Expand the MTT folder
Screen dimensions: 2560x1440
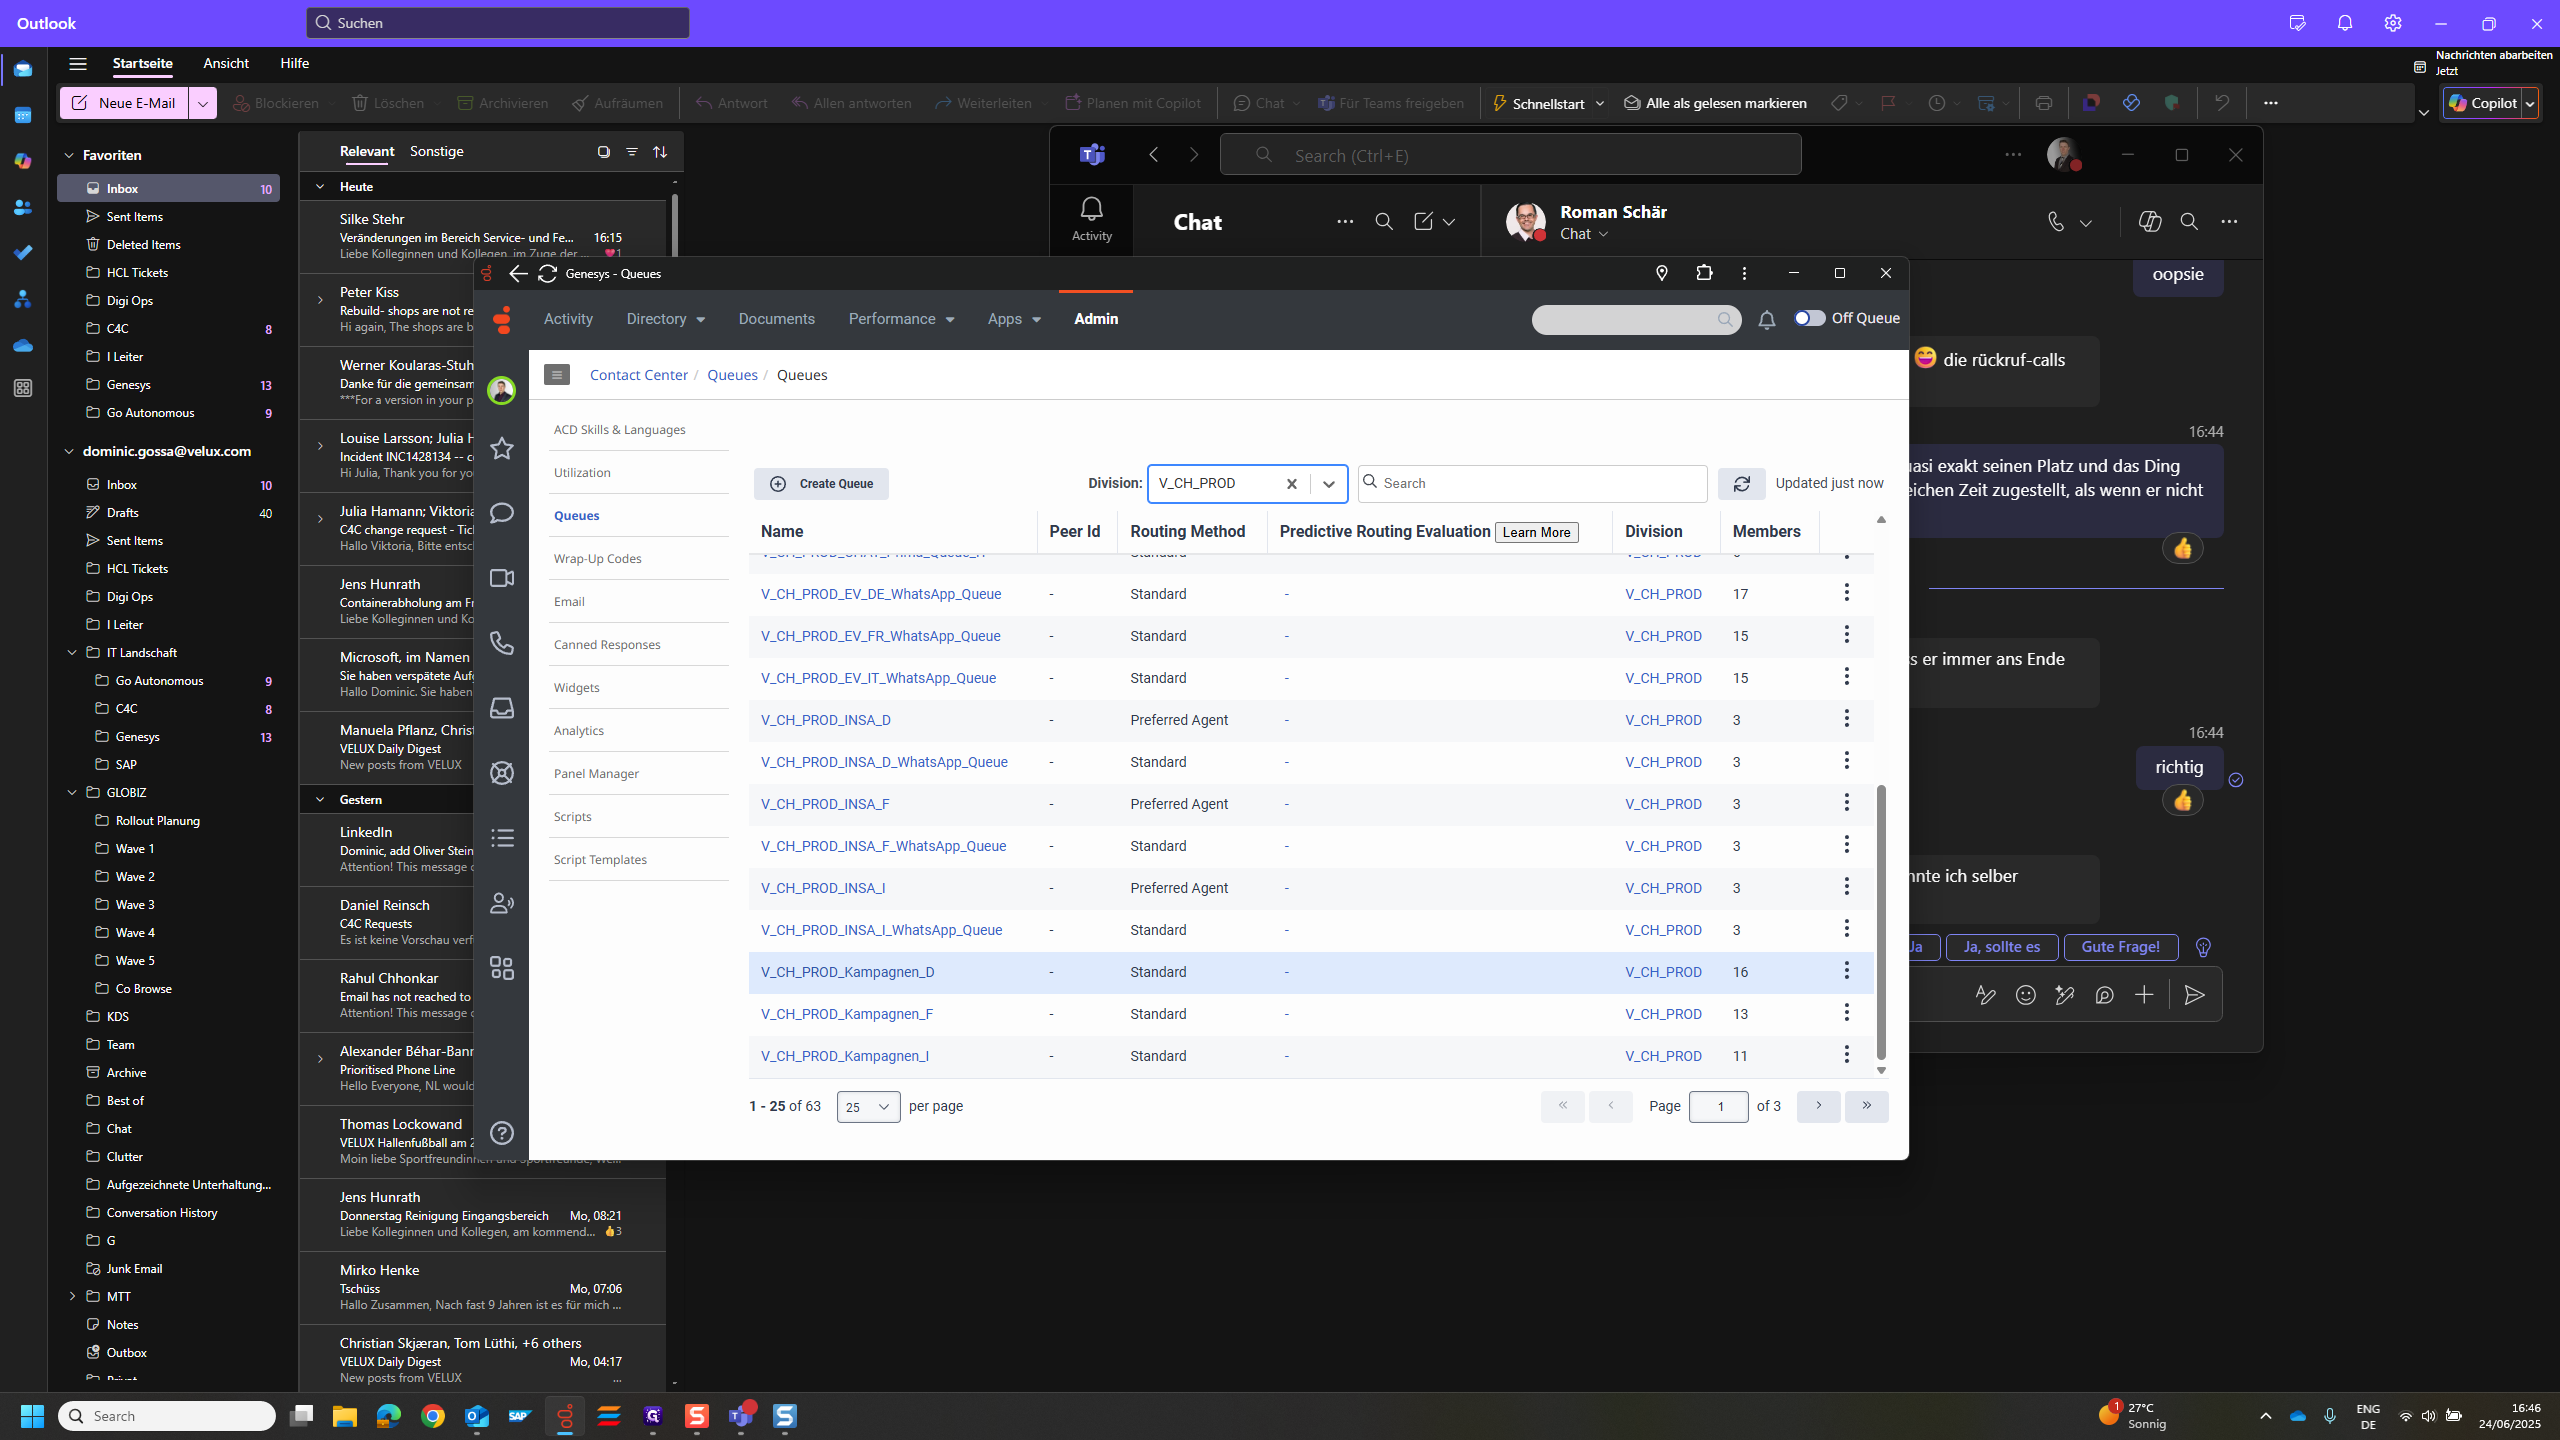click(72, 1296)
